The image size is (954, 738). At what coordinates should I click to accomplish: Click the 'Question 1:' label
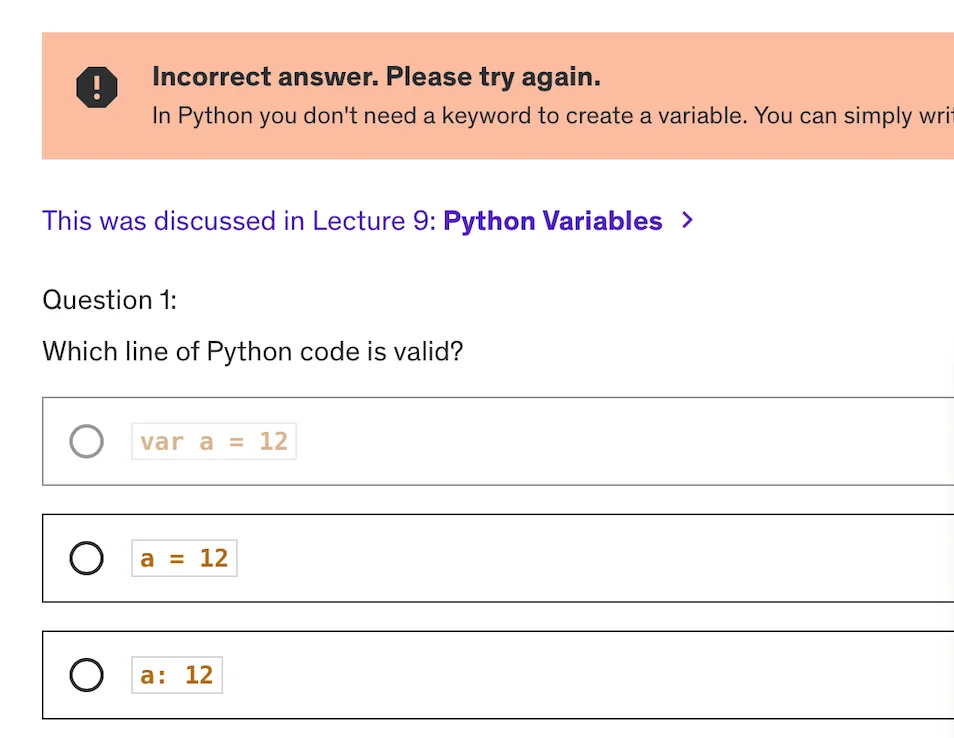(x=109, y=300)
